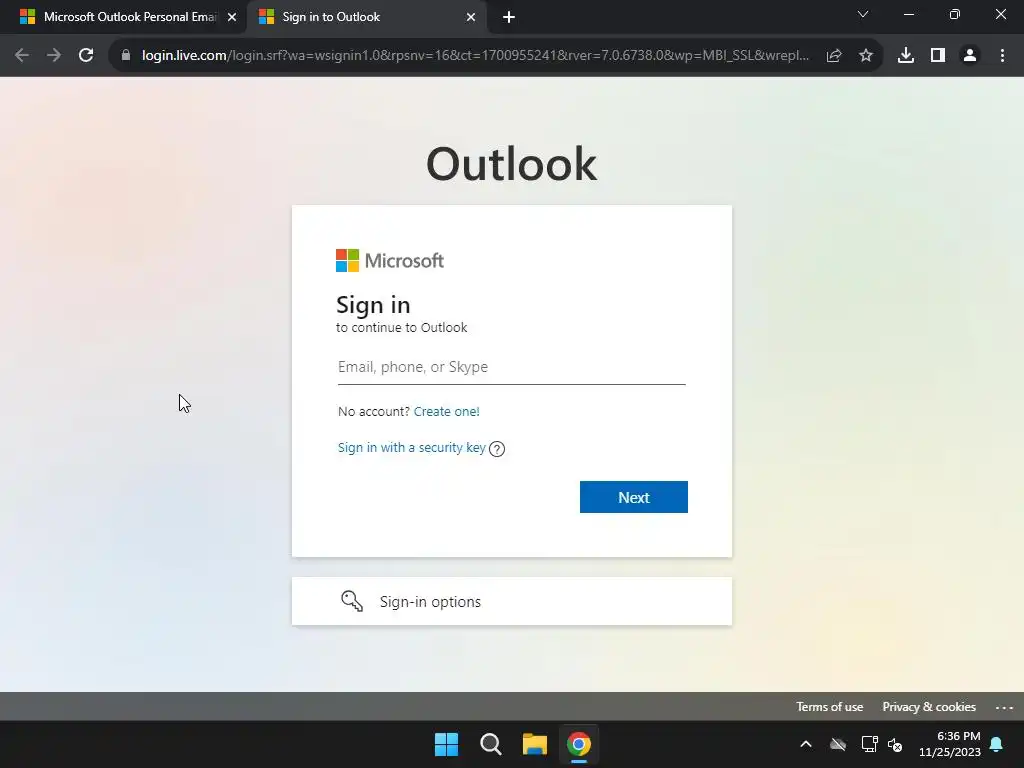
Task: Click the network status tray icon
Action: [869, 744]
